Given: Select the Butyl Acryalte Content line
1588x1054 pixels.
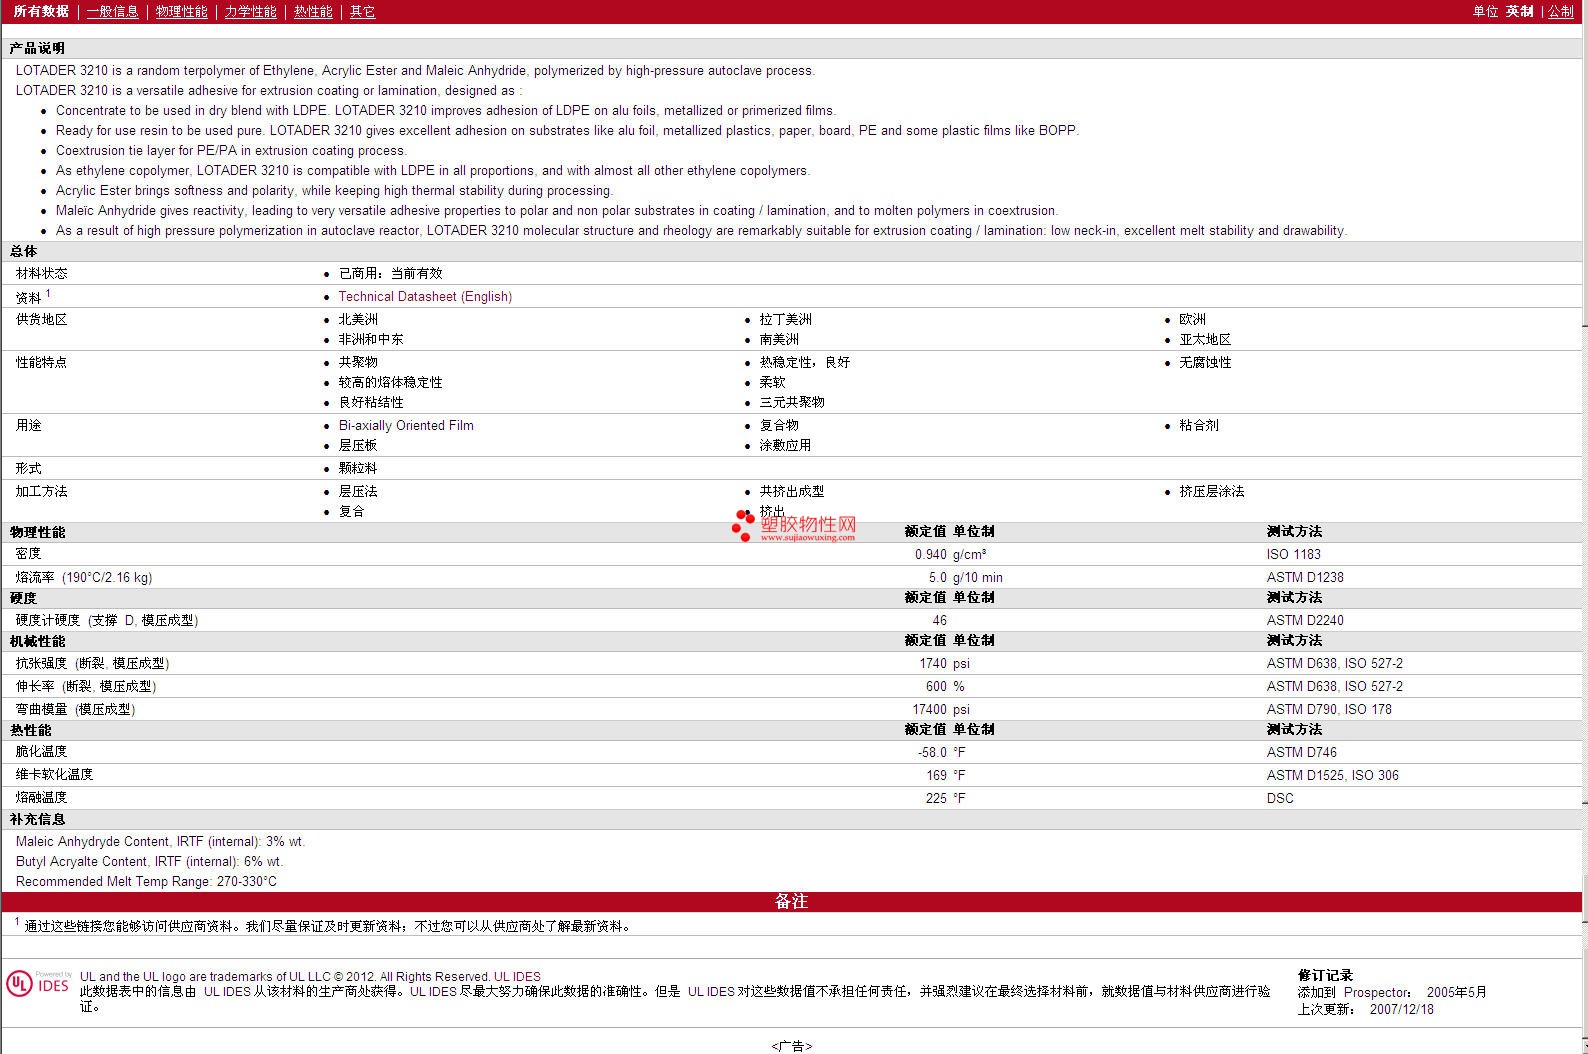Looking at the screenshot, I should [149, 862].
